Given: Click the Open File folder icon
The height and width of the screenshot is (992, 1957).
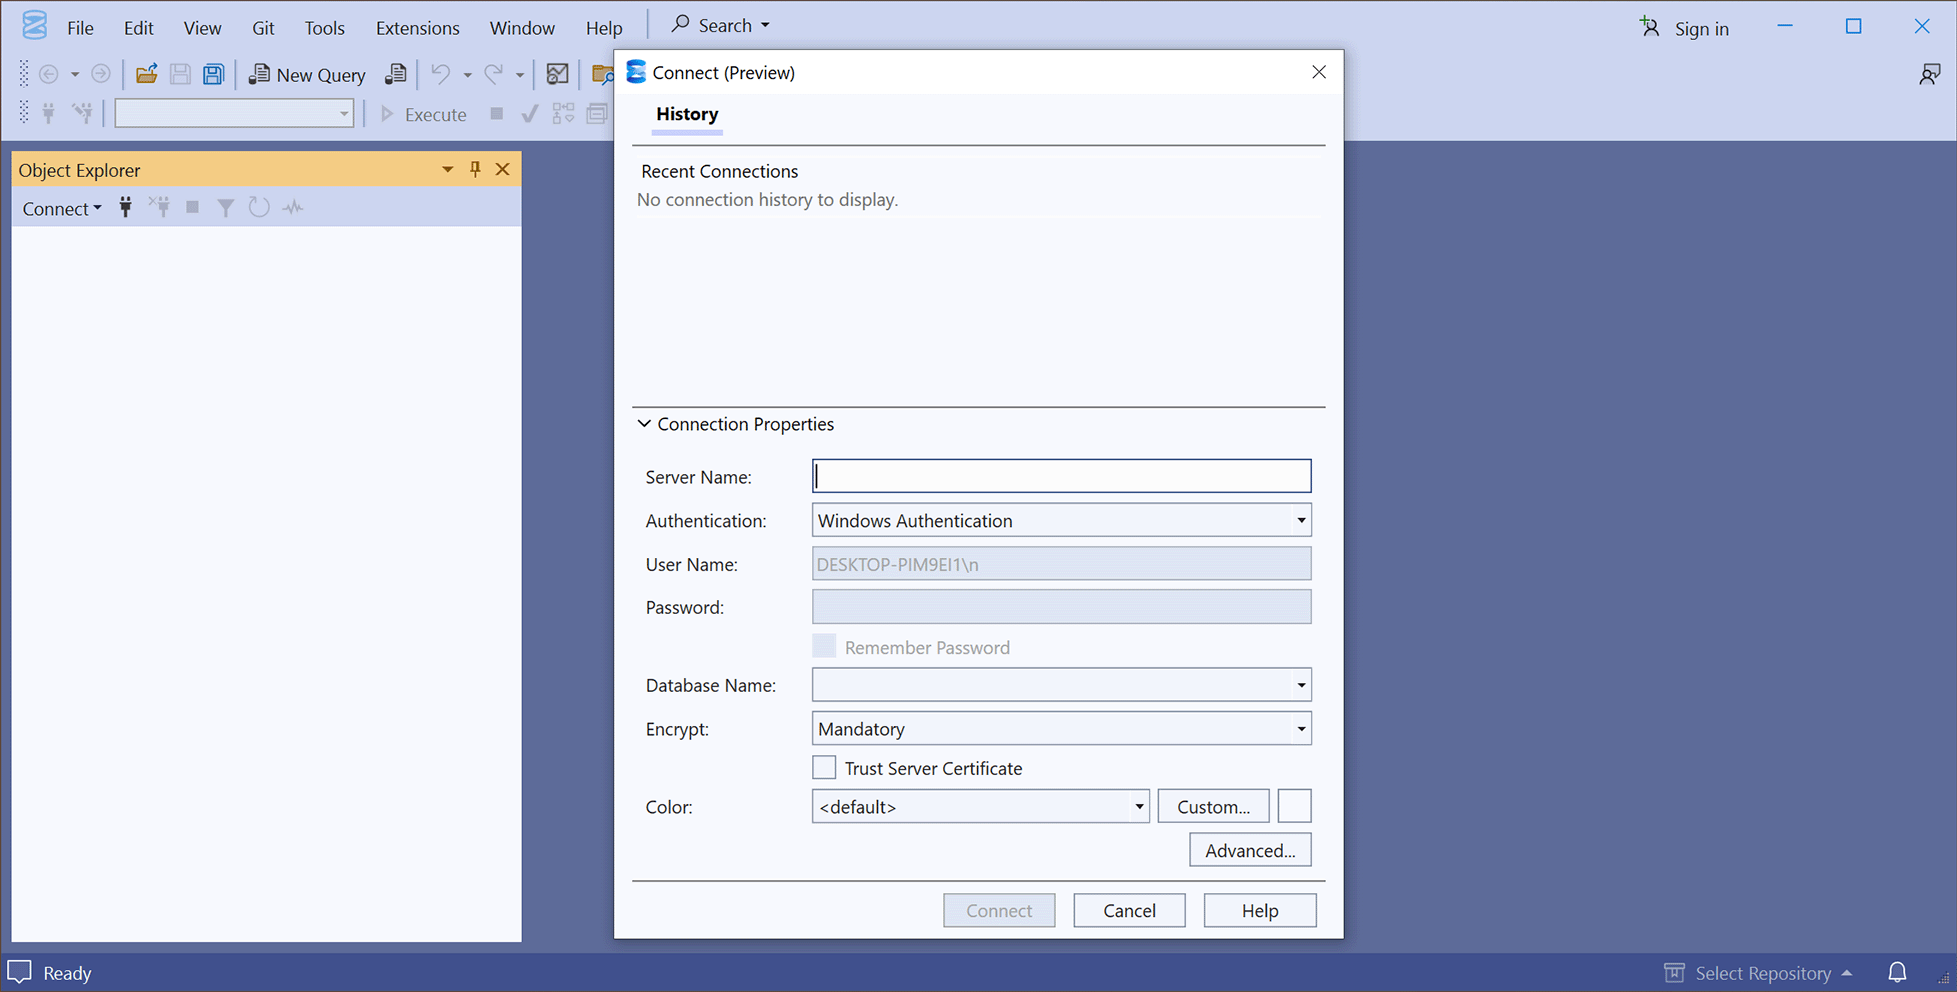Looking at the screenshot, I should point(146,74).
